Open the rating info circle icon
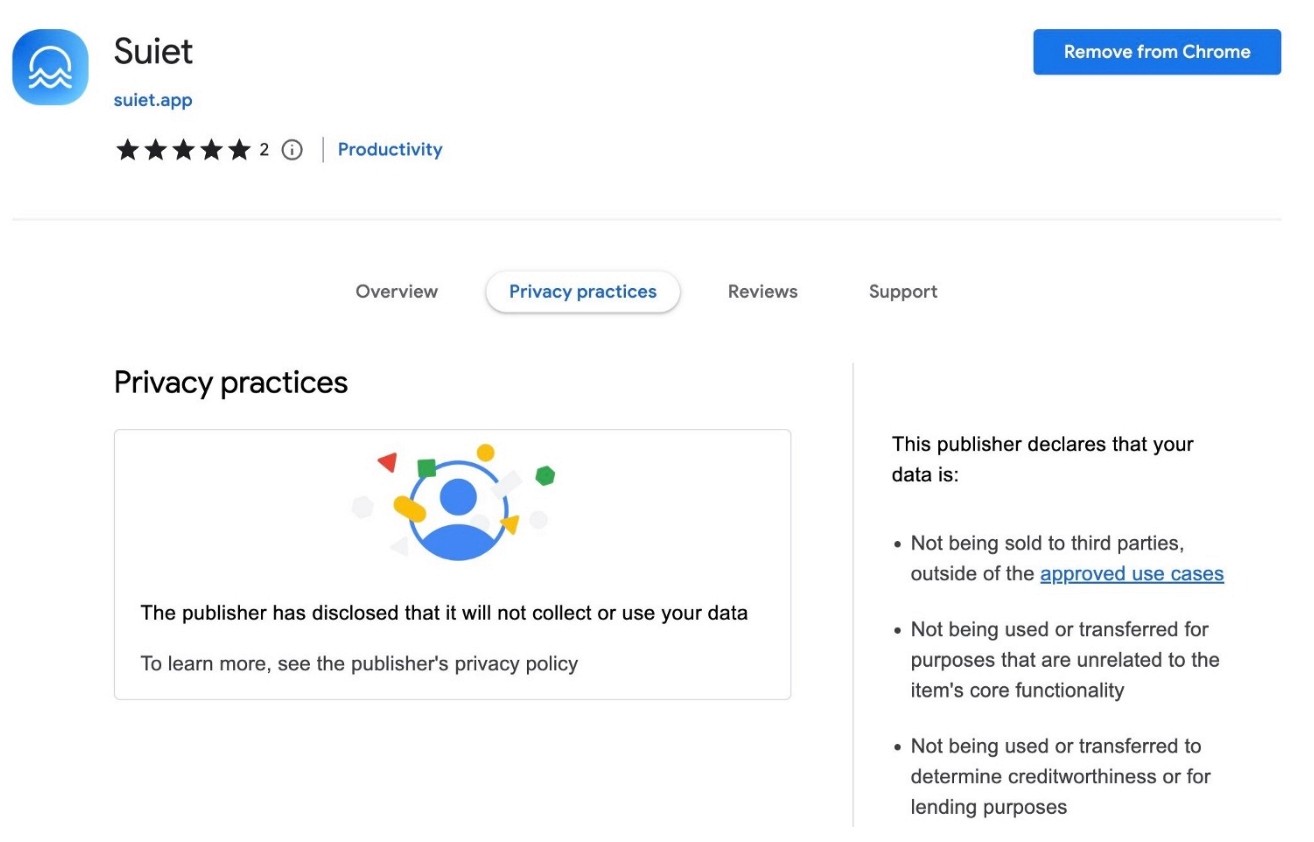1314x842 pixels. 292,150
